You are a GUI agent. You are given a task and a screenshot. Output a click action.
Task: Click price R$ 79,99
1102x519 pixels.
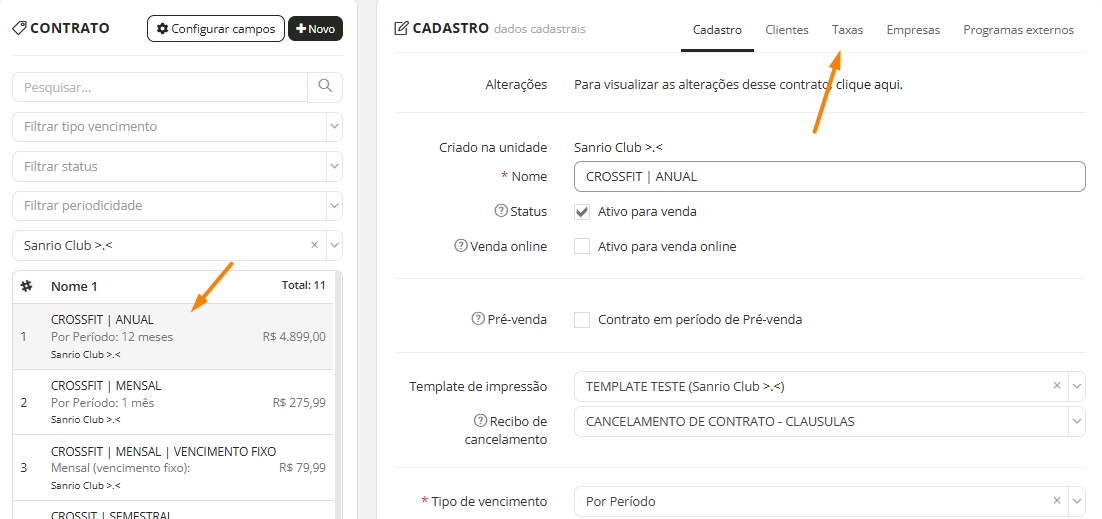(302, 468)
